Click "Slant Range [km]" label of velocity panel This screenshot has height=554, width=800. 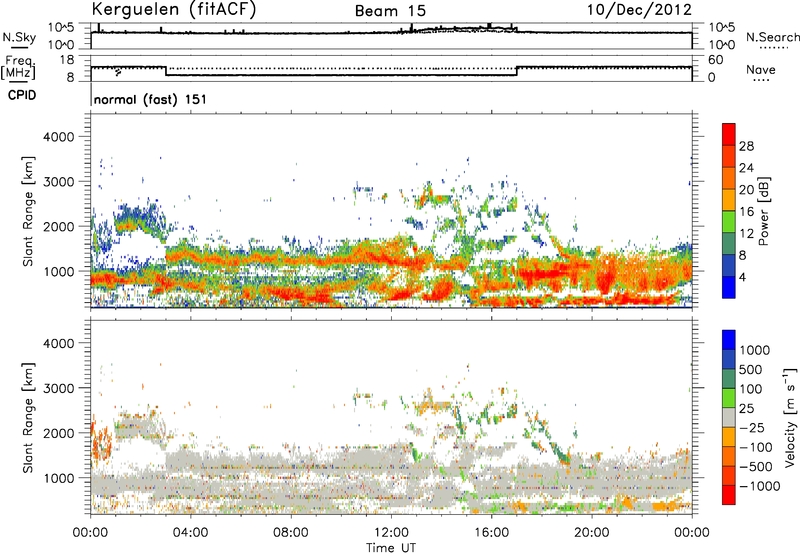click(x=28, y=418)
